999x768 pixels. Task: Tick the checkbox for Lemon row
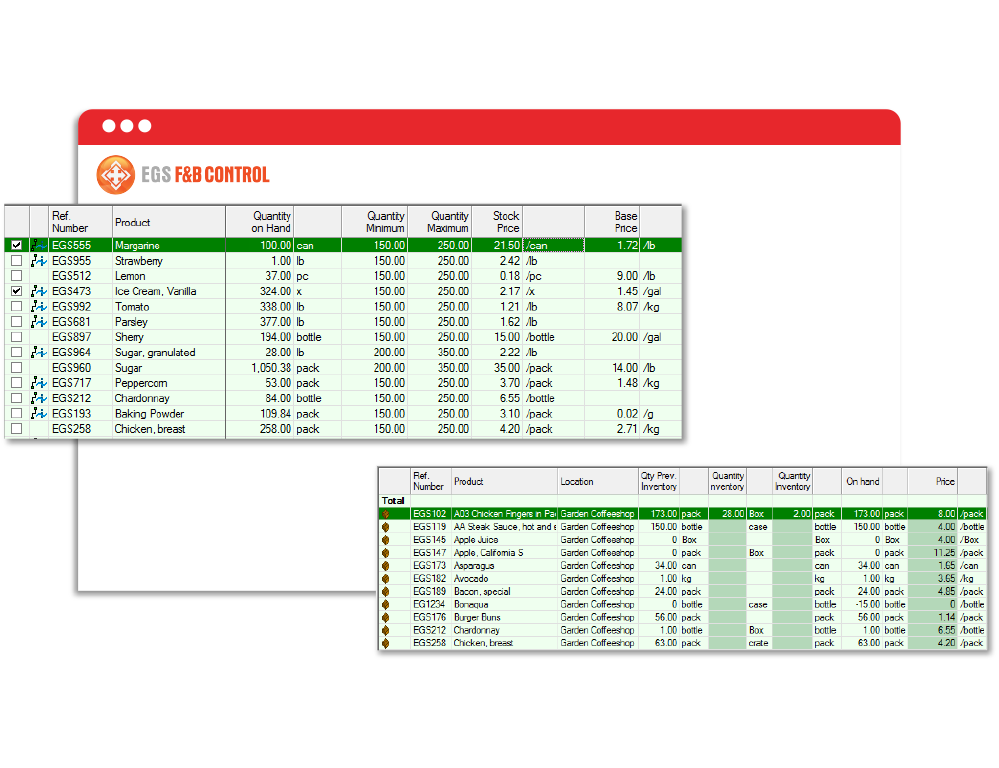point(16,276)
